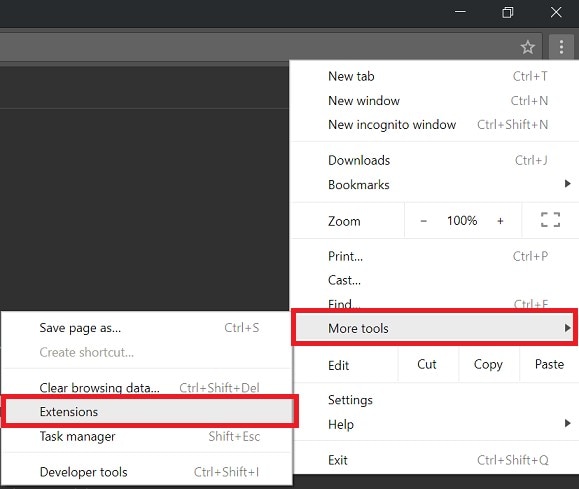Screen dimensions: 579x489
Task: Open the three-dot Chrome menu
Action: 561,47
